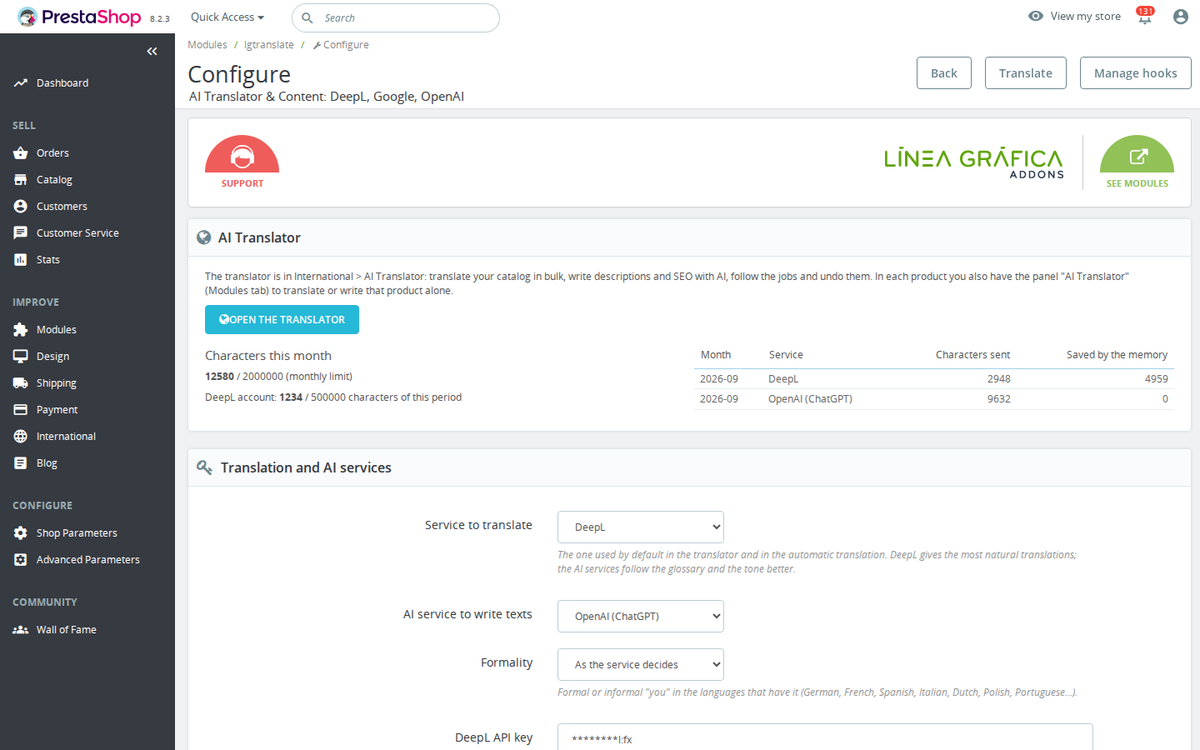
Task: Open the Orders menu
Action: (x=53, y=153)
